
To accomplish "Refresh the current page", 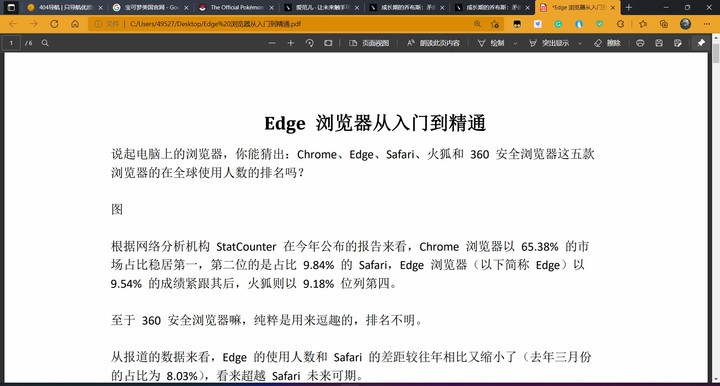I will click(54, 24).
